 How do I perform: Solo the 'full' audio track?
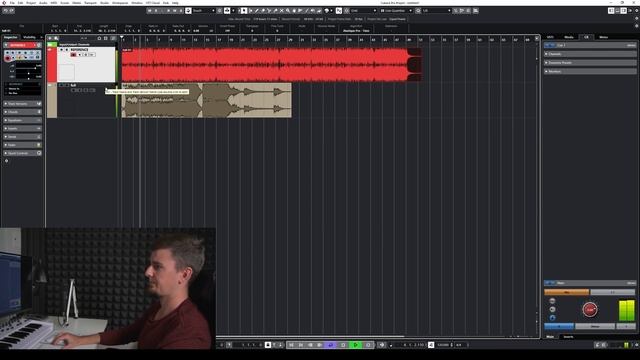tap(67, 85)
